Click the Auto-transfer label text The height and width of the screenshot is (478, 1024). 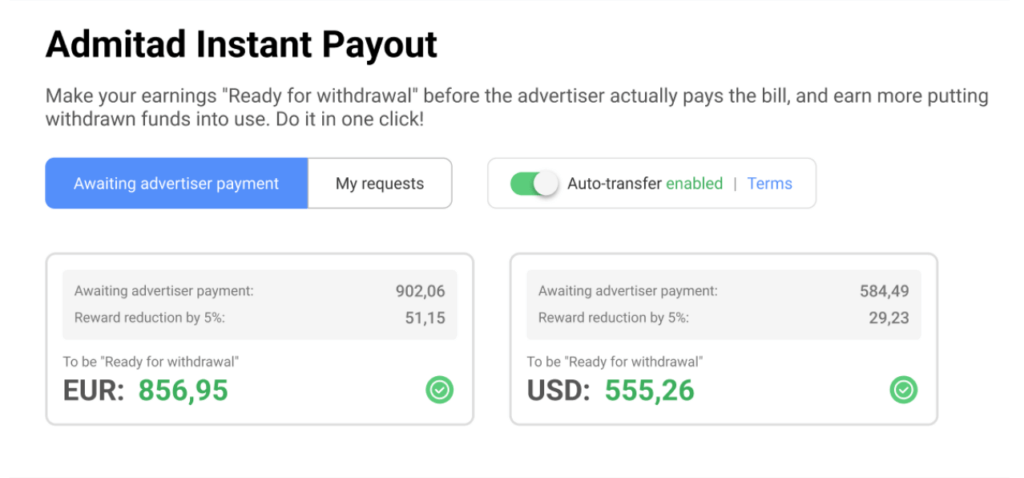click(x=615, y=183)
